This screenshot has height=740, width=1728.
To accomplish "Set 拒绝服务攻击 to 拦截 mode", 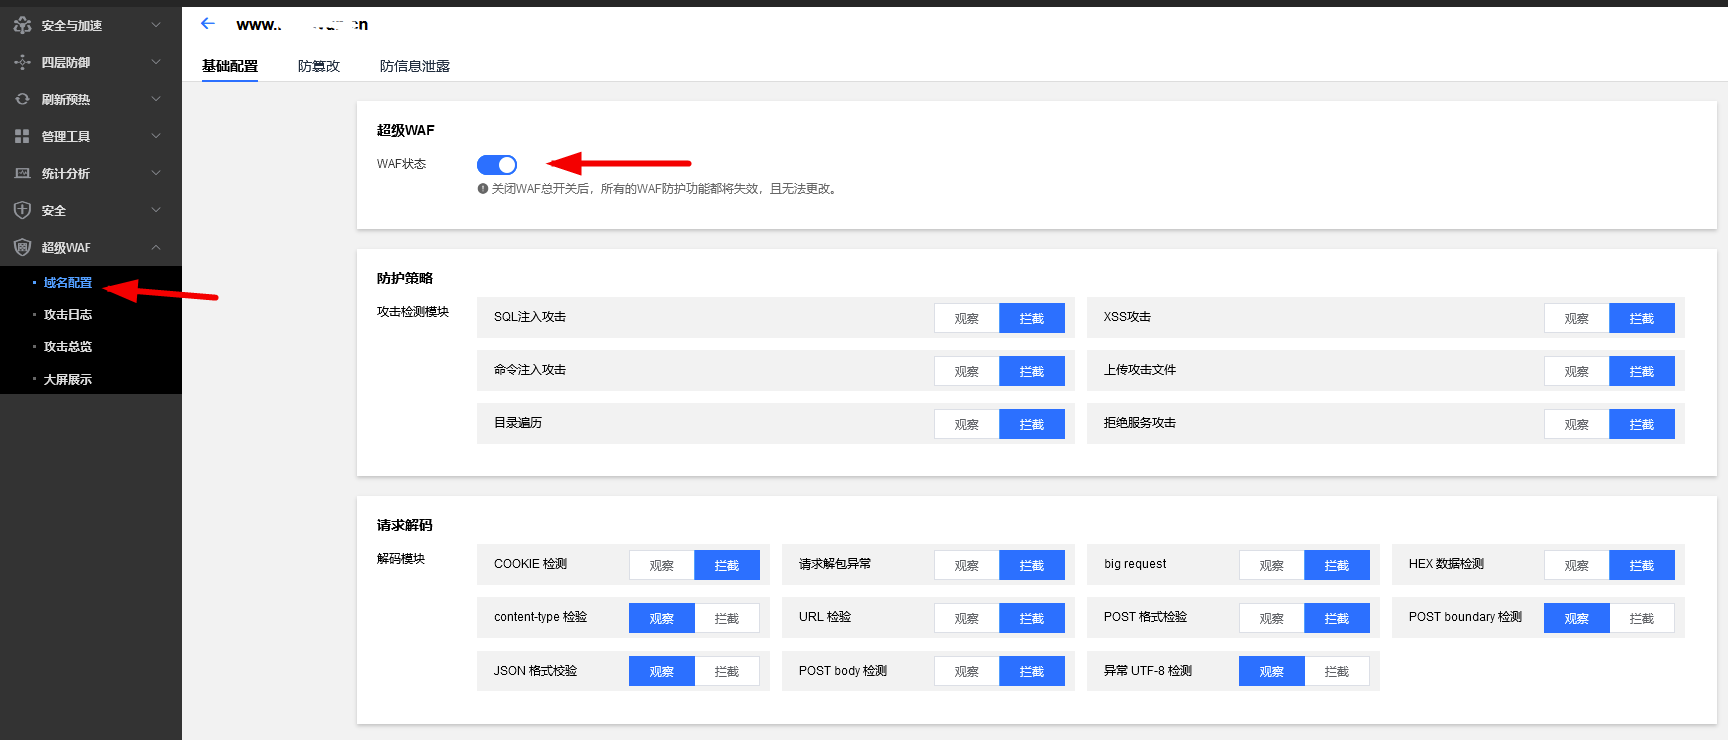I will [1642, 424].
